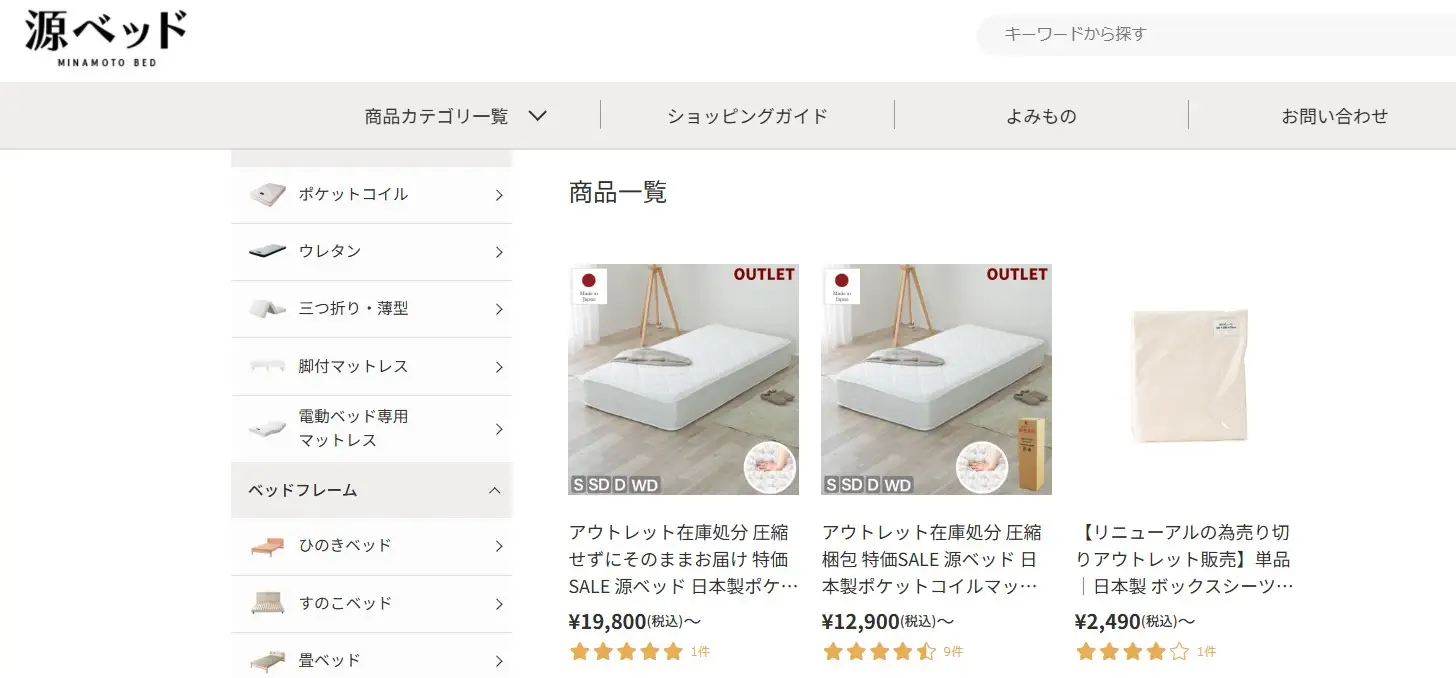This screenshot has height=678, width=1456.
Task: Collapse the ベッドフレーム section
Action: click(494, 490)
